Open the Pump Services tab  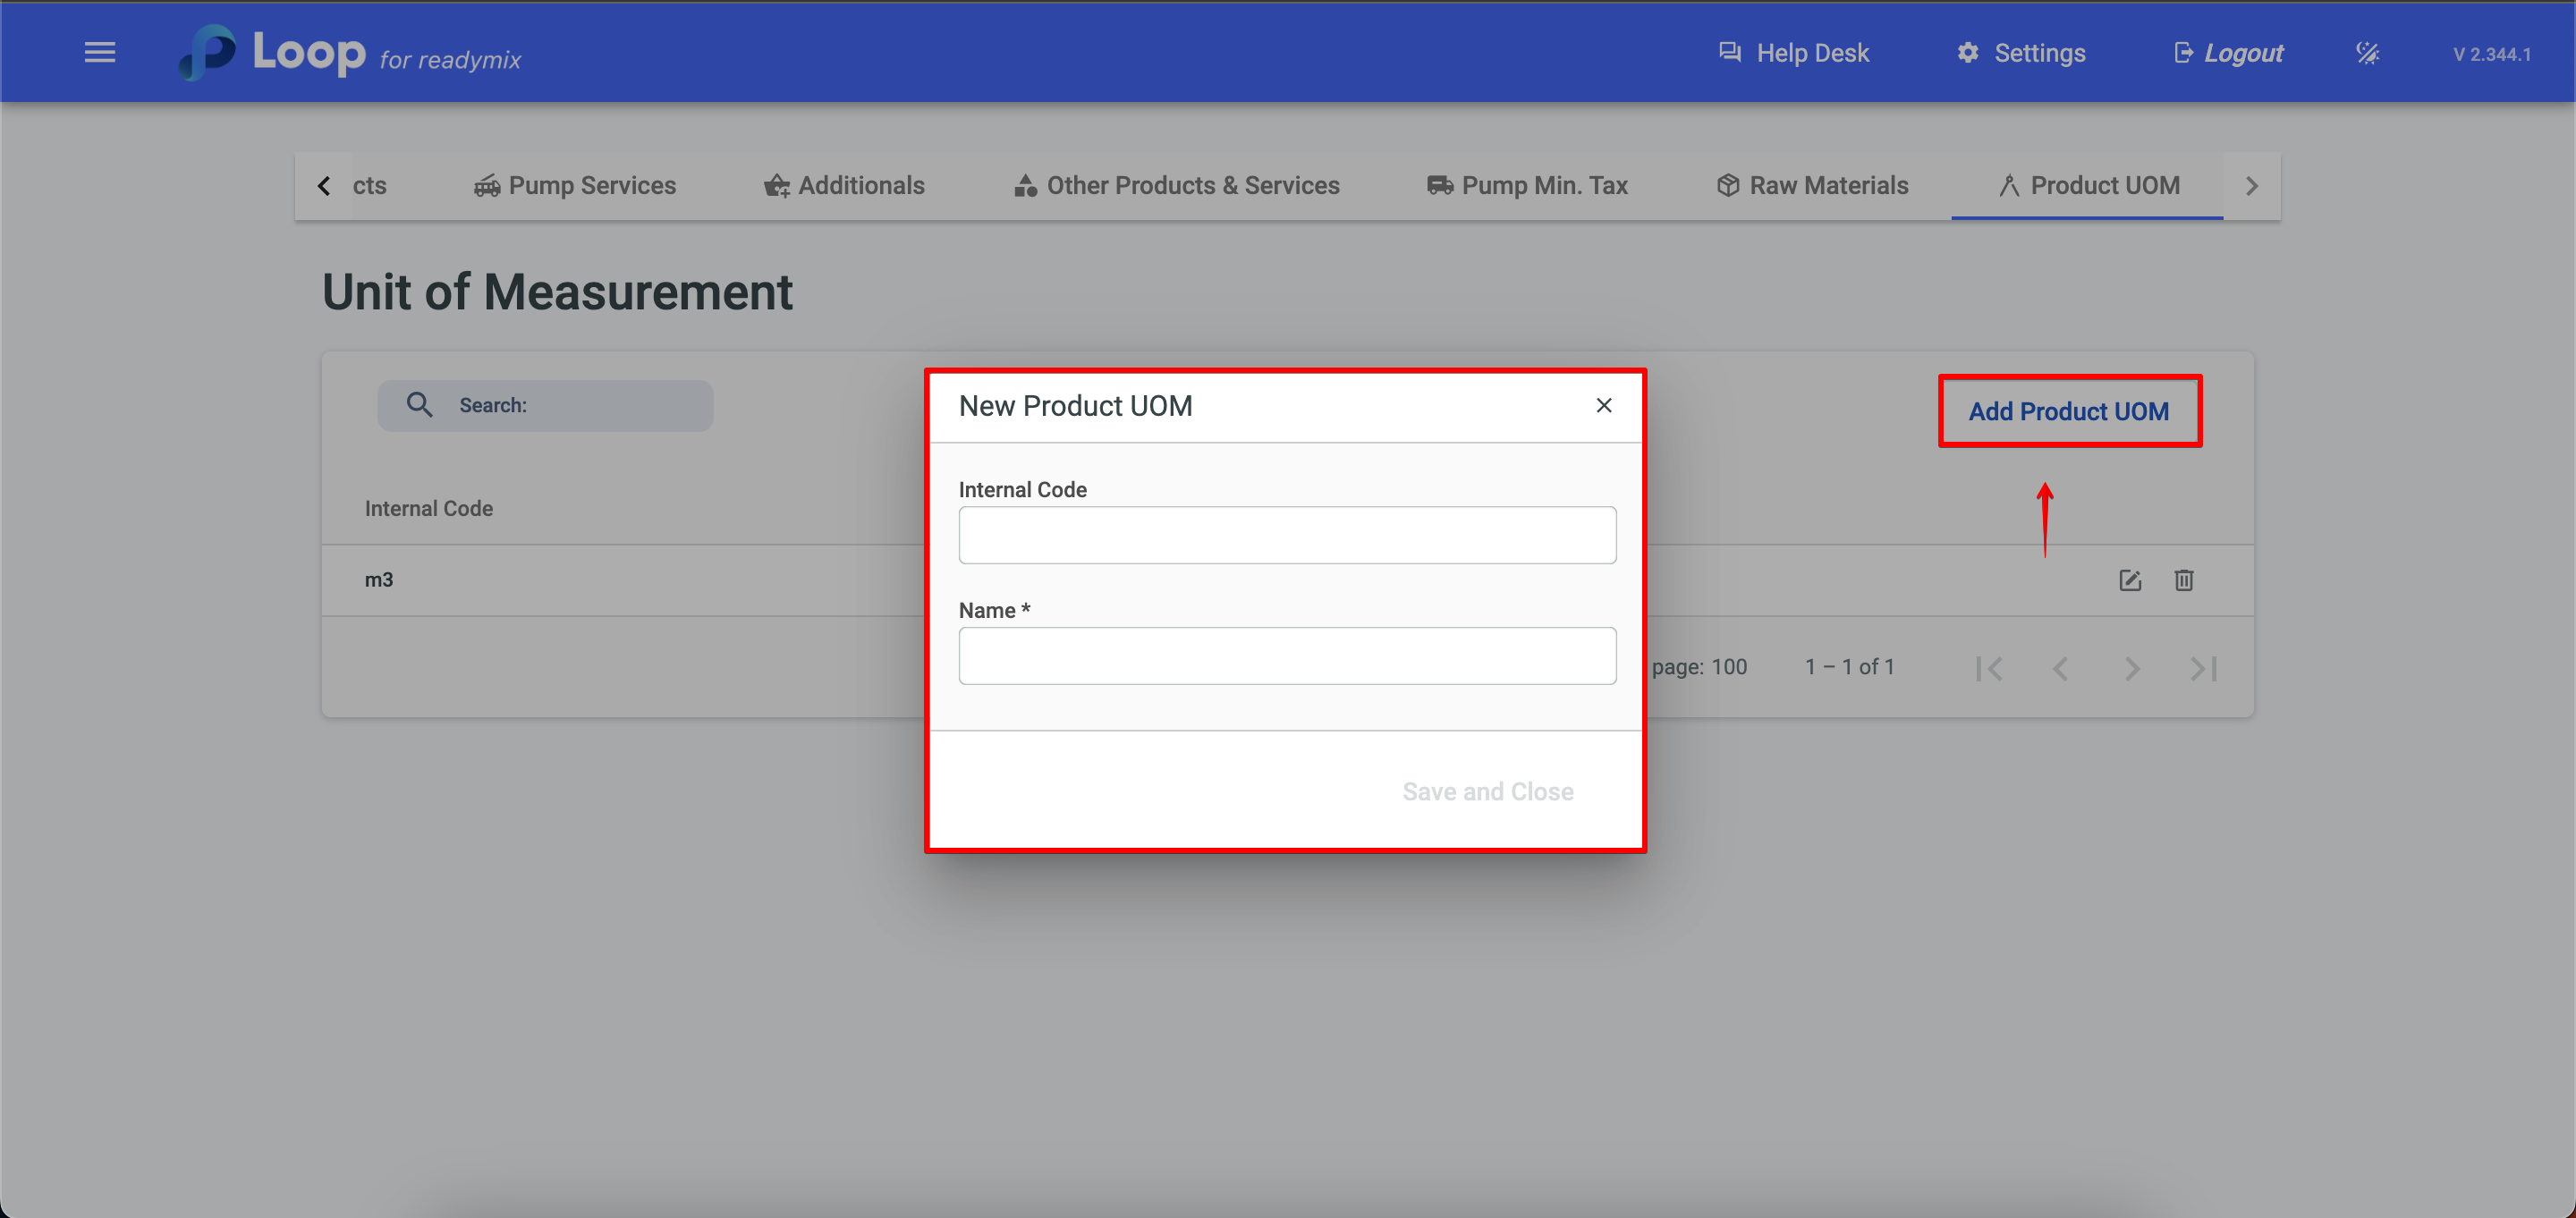[575, 186]
